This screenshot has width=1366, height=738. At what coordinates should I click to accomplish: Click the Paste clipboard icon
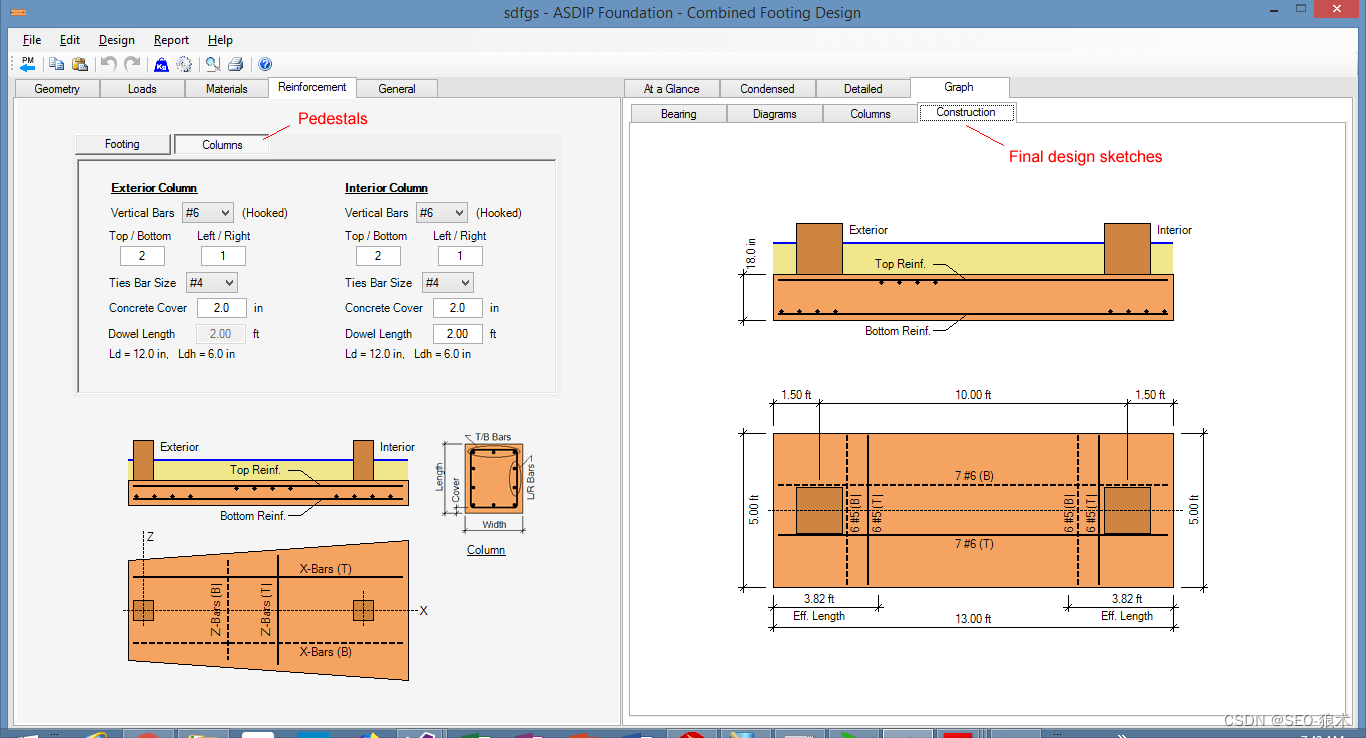(80, 64)
